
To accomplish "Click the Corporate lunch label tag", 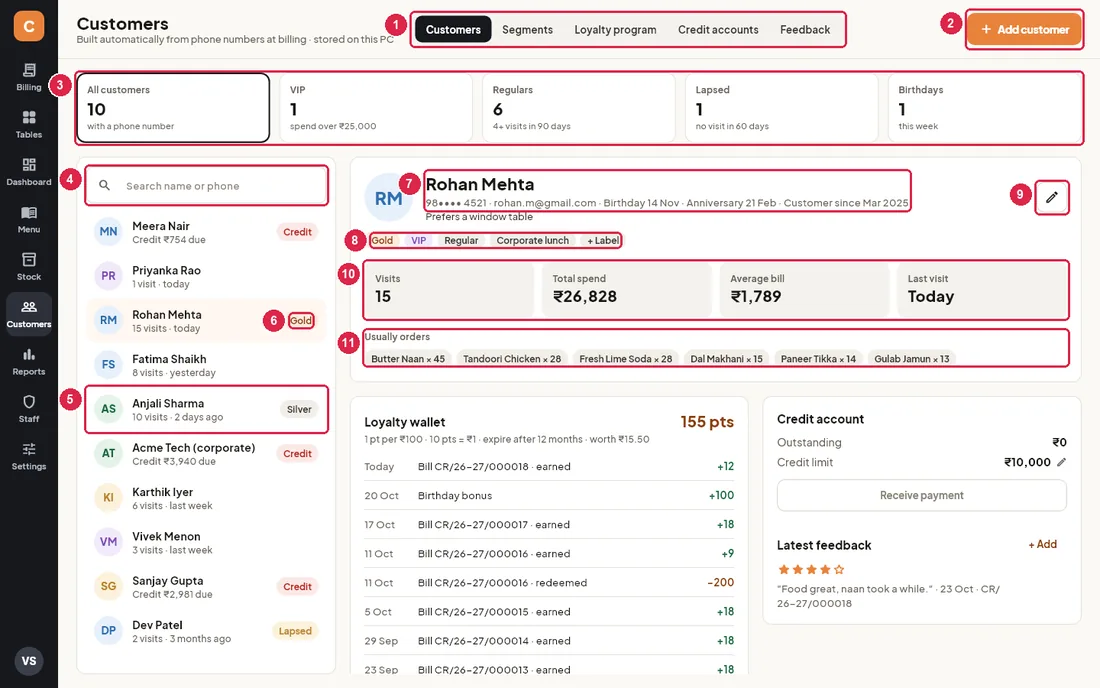I will (x=532, y=241).
